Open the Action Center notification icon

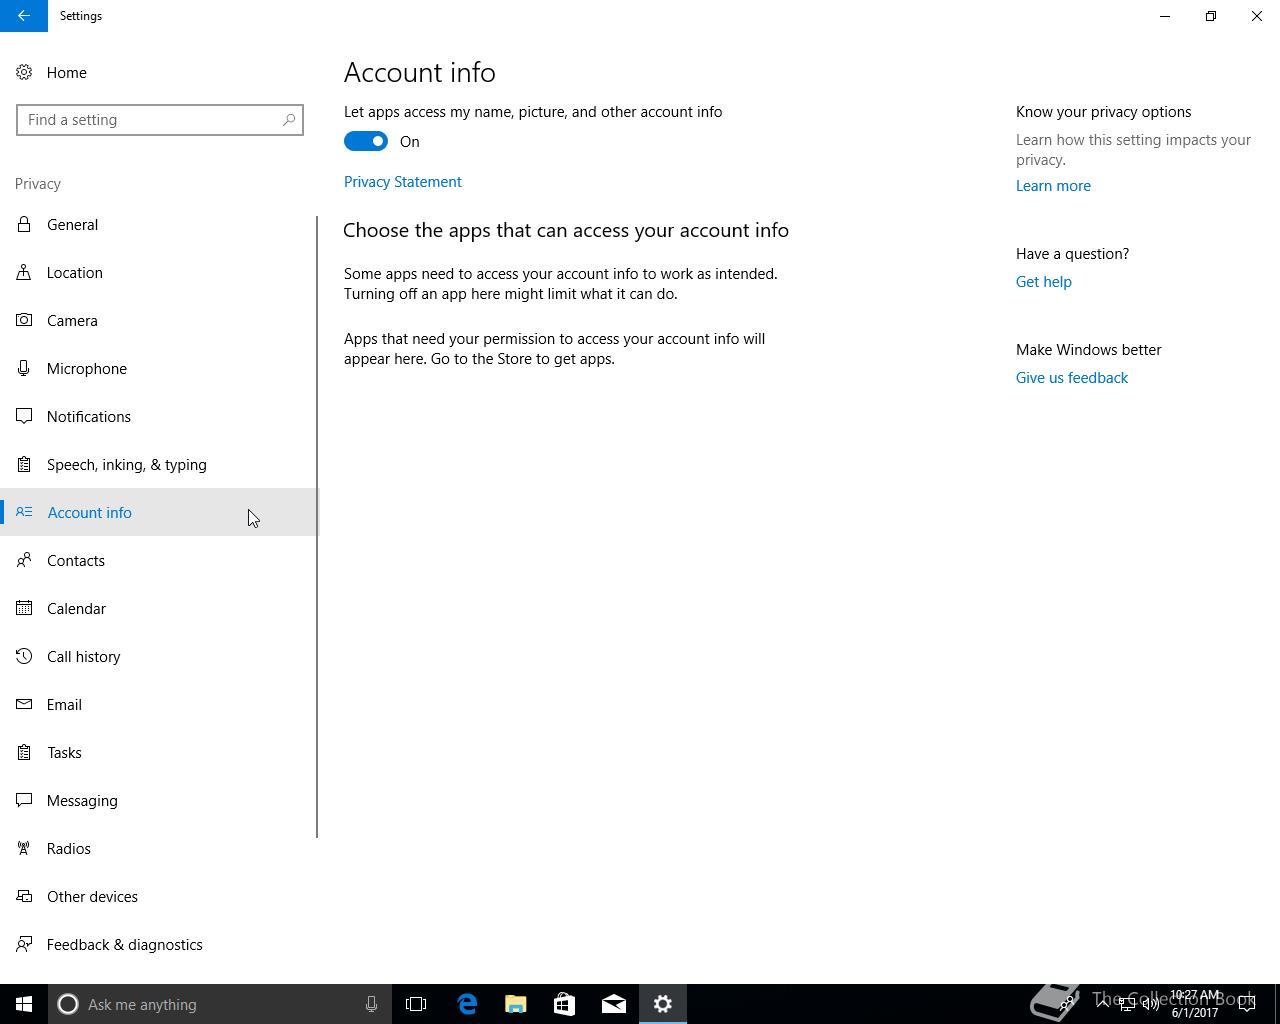coord(1247,1004)
